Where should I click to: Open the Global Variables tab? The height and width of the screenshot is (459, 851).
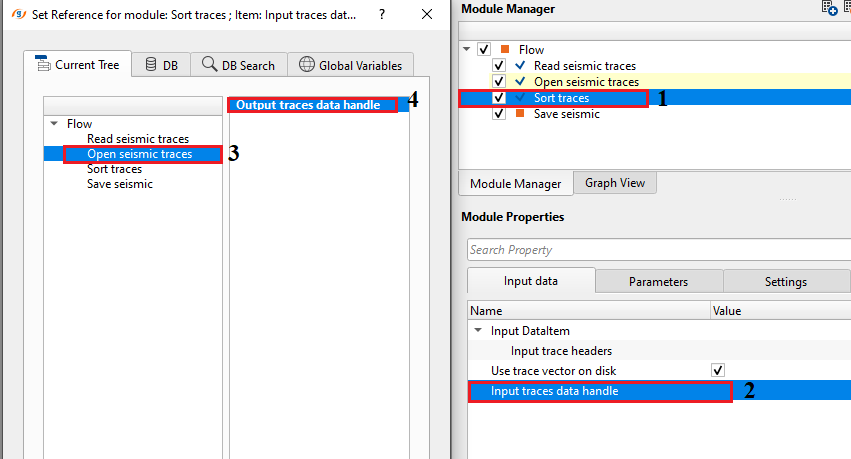[x=350, y=65]
